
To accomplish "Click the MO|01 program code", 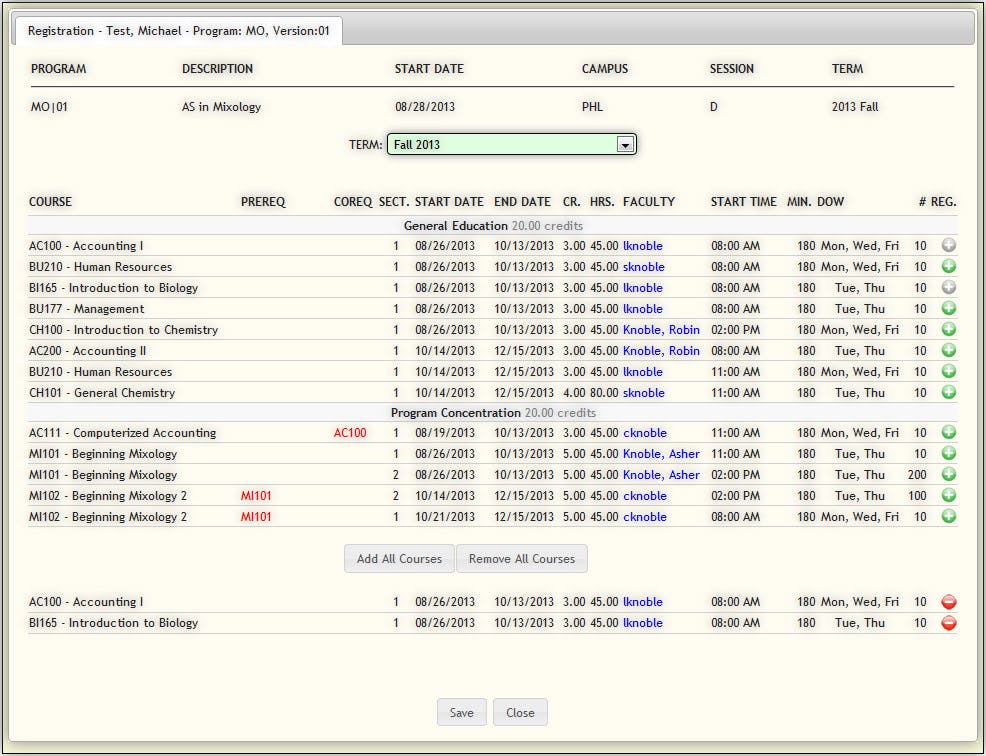I will pos(49,107).
